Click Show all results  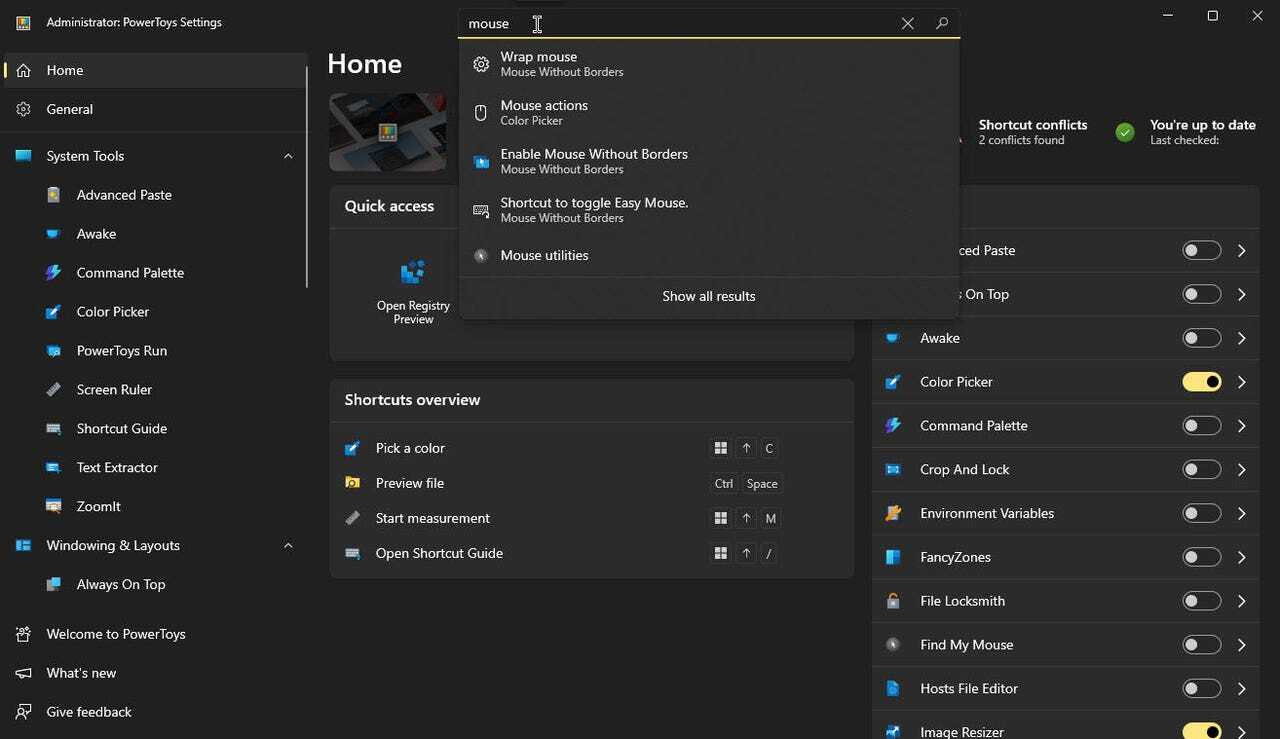click(x=708, y=296)
